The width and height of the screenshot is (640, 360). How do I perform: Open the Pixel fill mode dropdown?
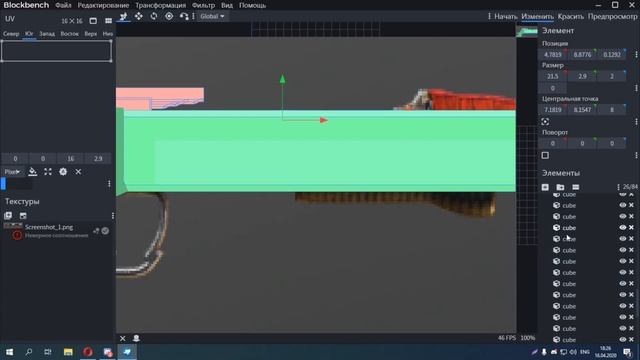13,172
